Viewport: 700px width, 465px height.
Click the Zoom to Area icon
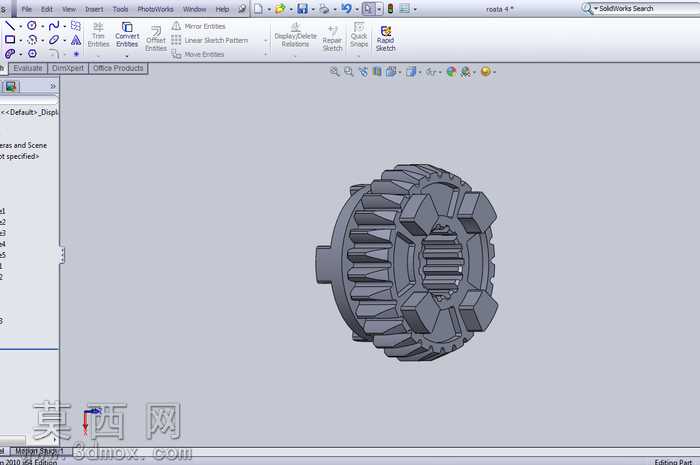point(349,71)
